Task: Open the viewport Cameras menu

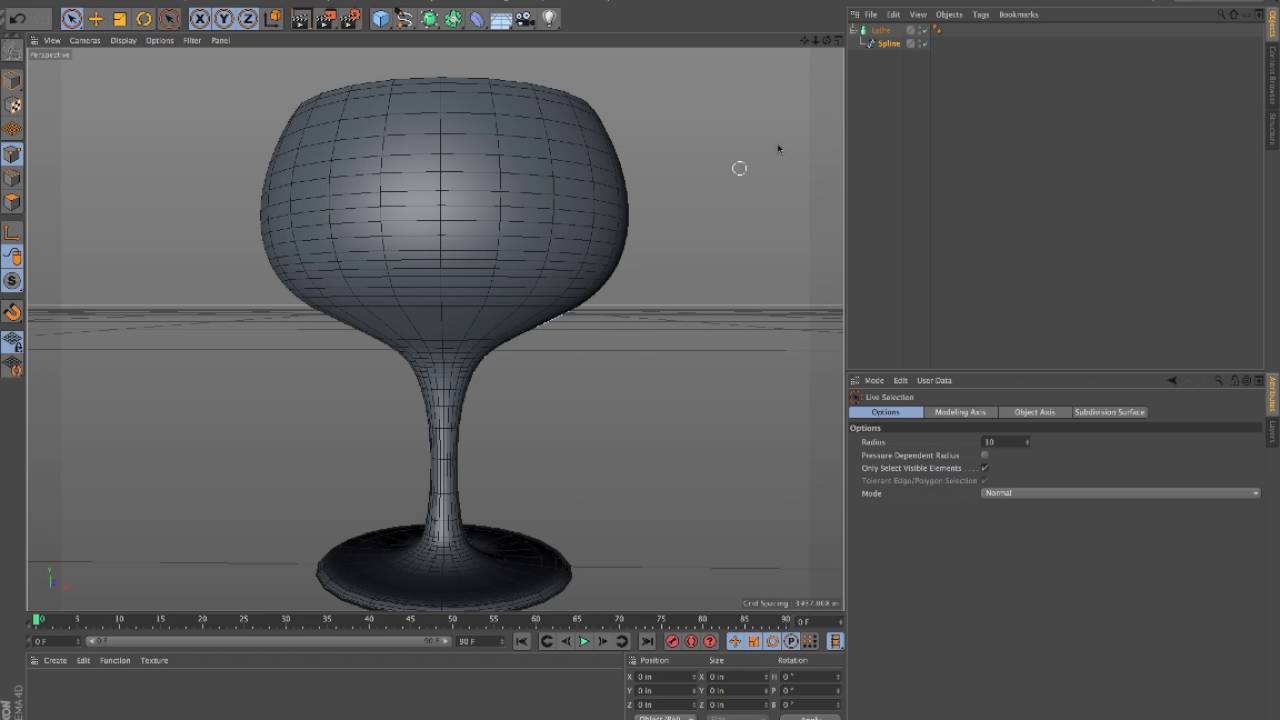Action: (85, 41)
